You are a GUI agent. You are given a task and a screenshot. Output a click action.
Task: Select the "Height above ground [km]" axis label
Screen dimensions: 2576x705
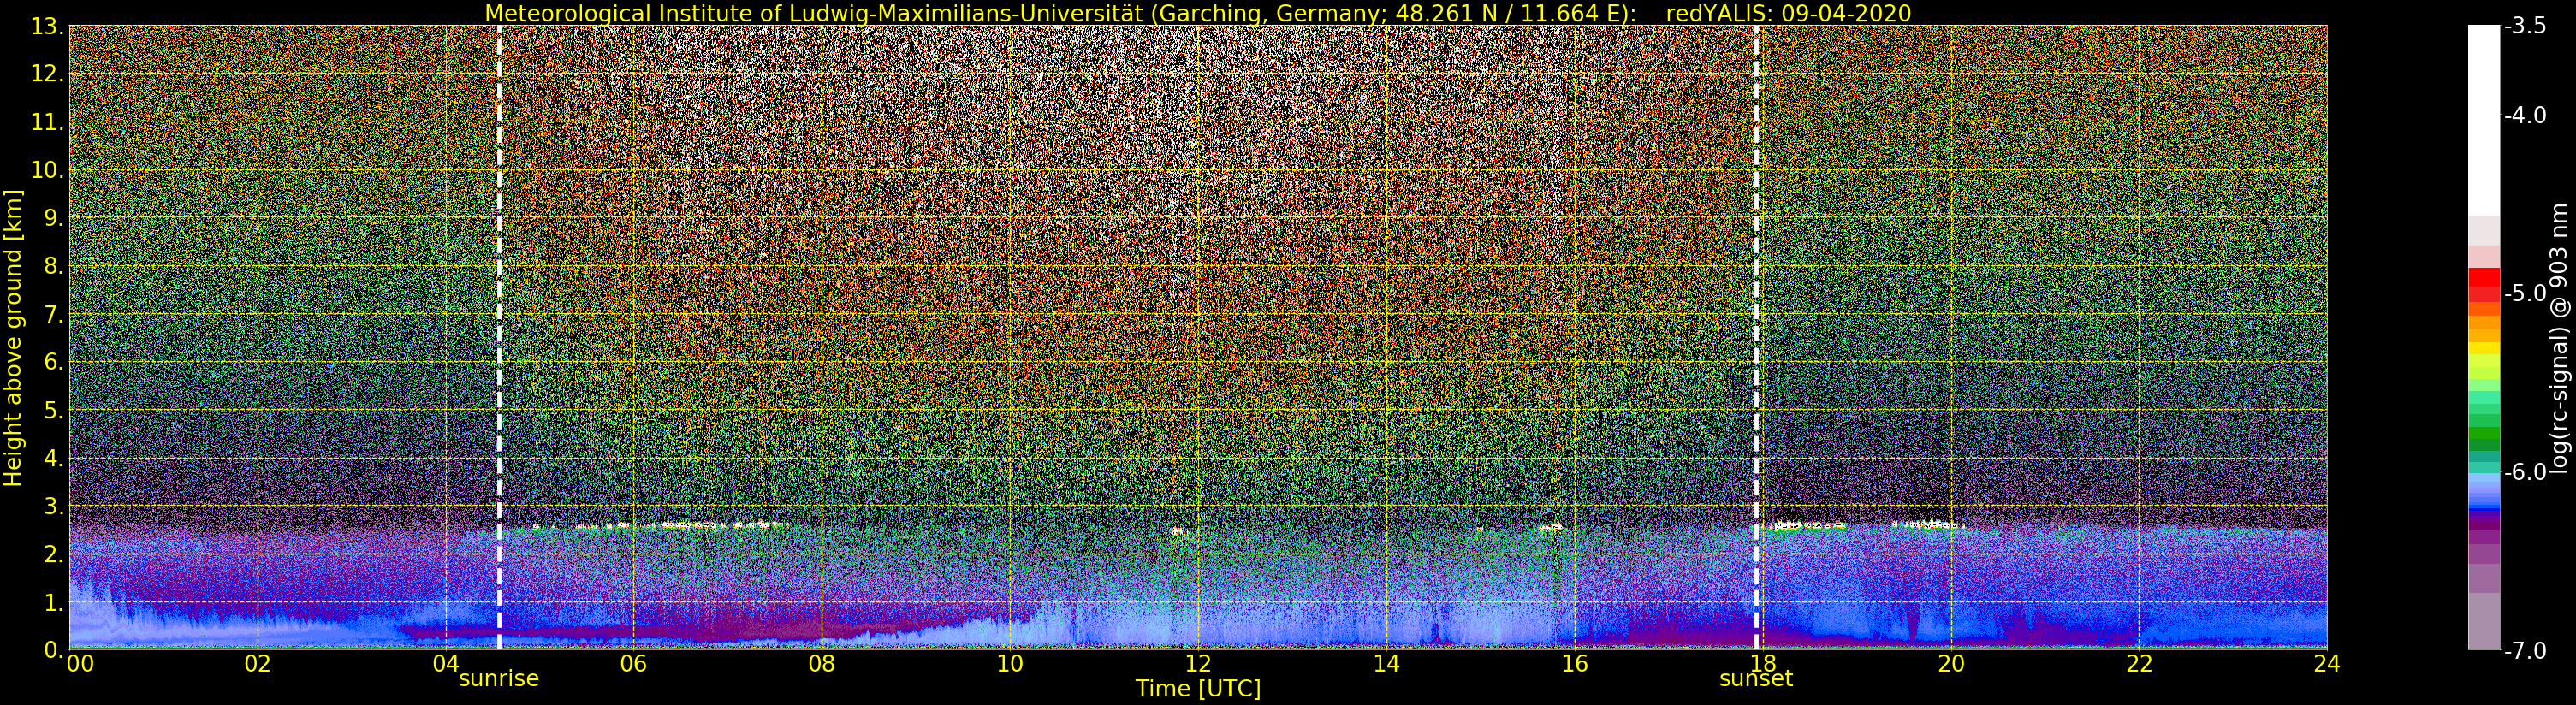[x=13, y=338]
